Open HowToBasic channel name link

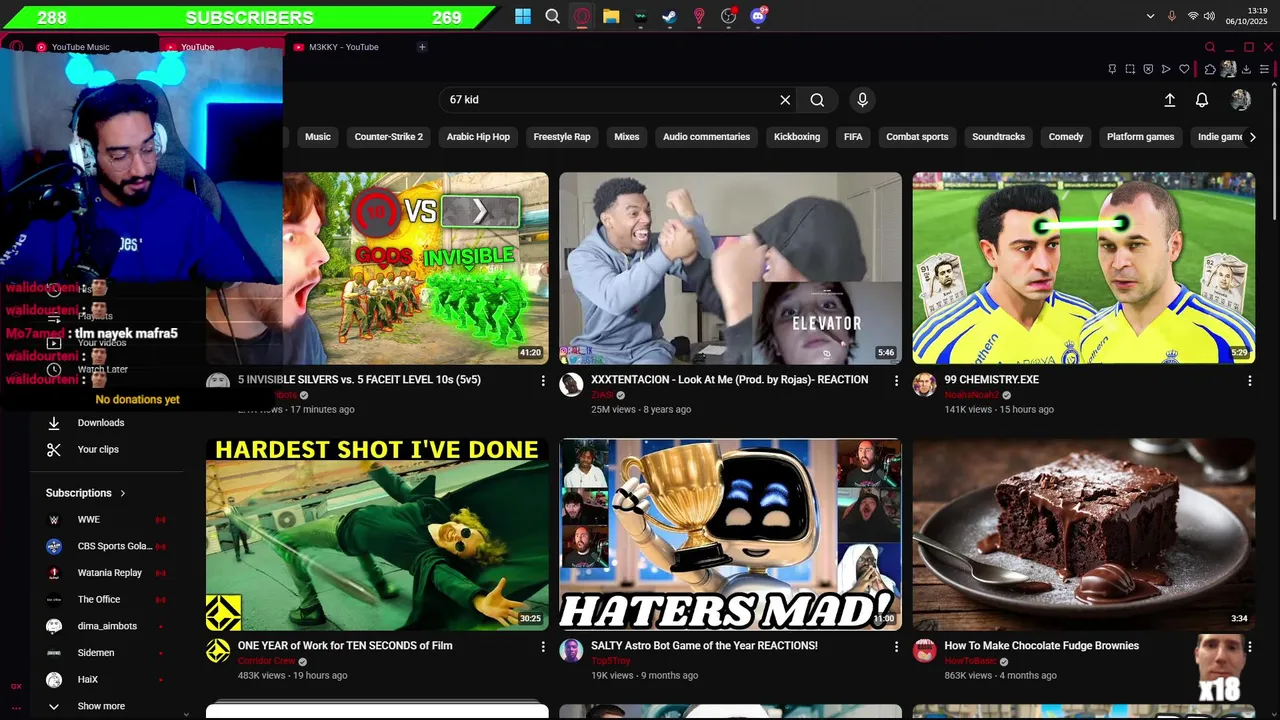(969, 661)
